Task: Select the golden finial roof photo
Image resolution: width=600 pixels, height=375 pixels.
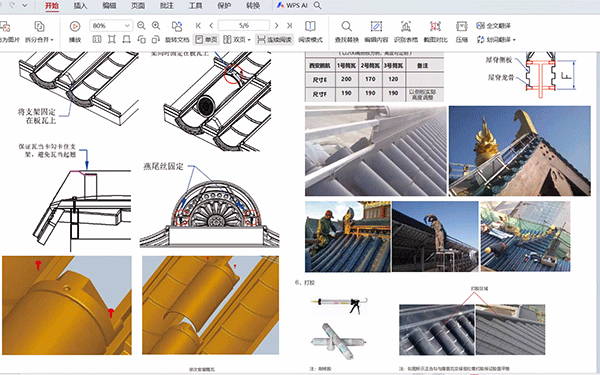Action: (520, 151)
